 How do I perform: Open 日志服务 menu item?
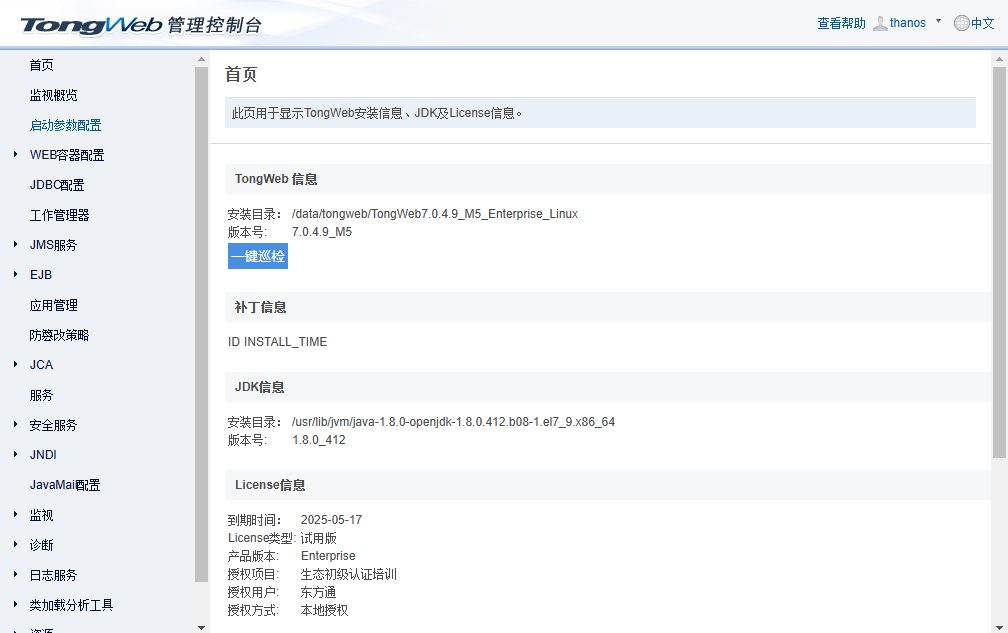coord(53,575)
